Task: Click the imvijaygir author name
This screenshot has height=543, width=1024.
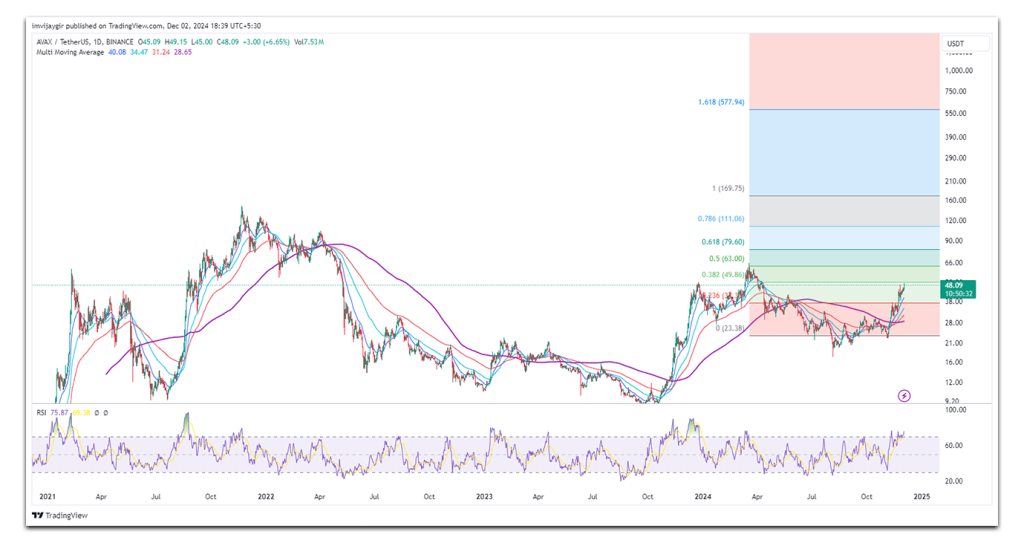Action: tap(48, 26)
